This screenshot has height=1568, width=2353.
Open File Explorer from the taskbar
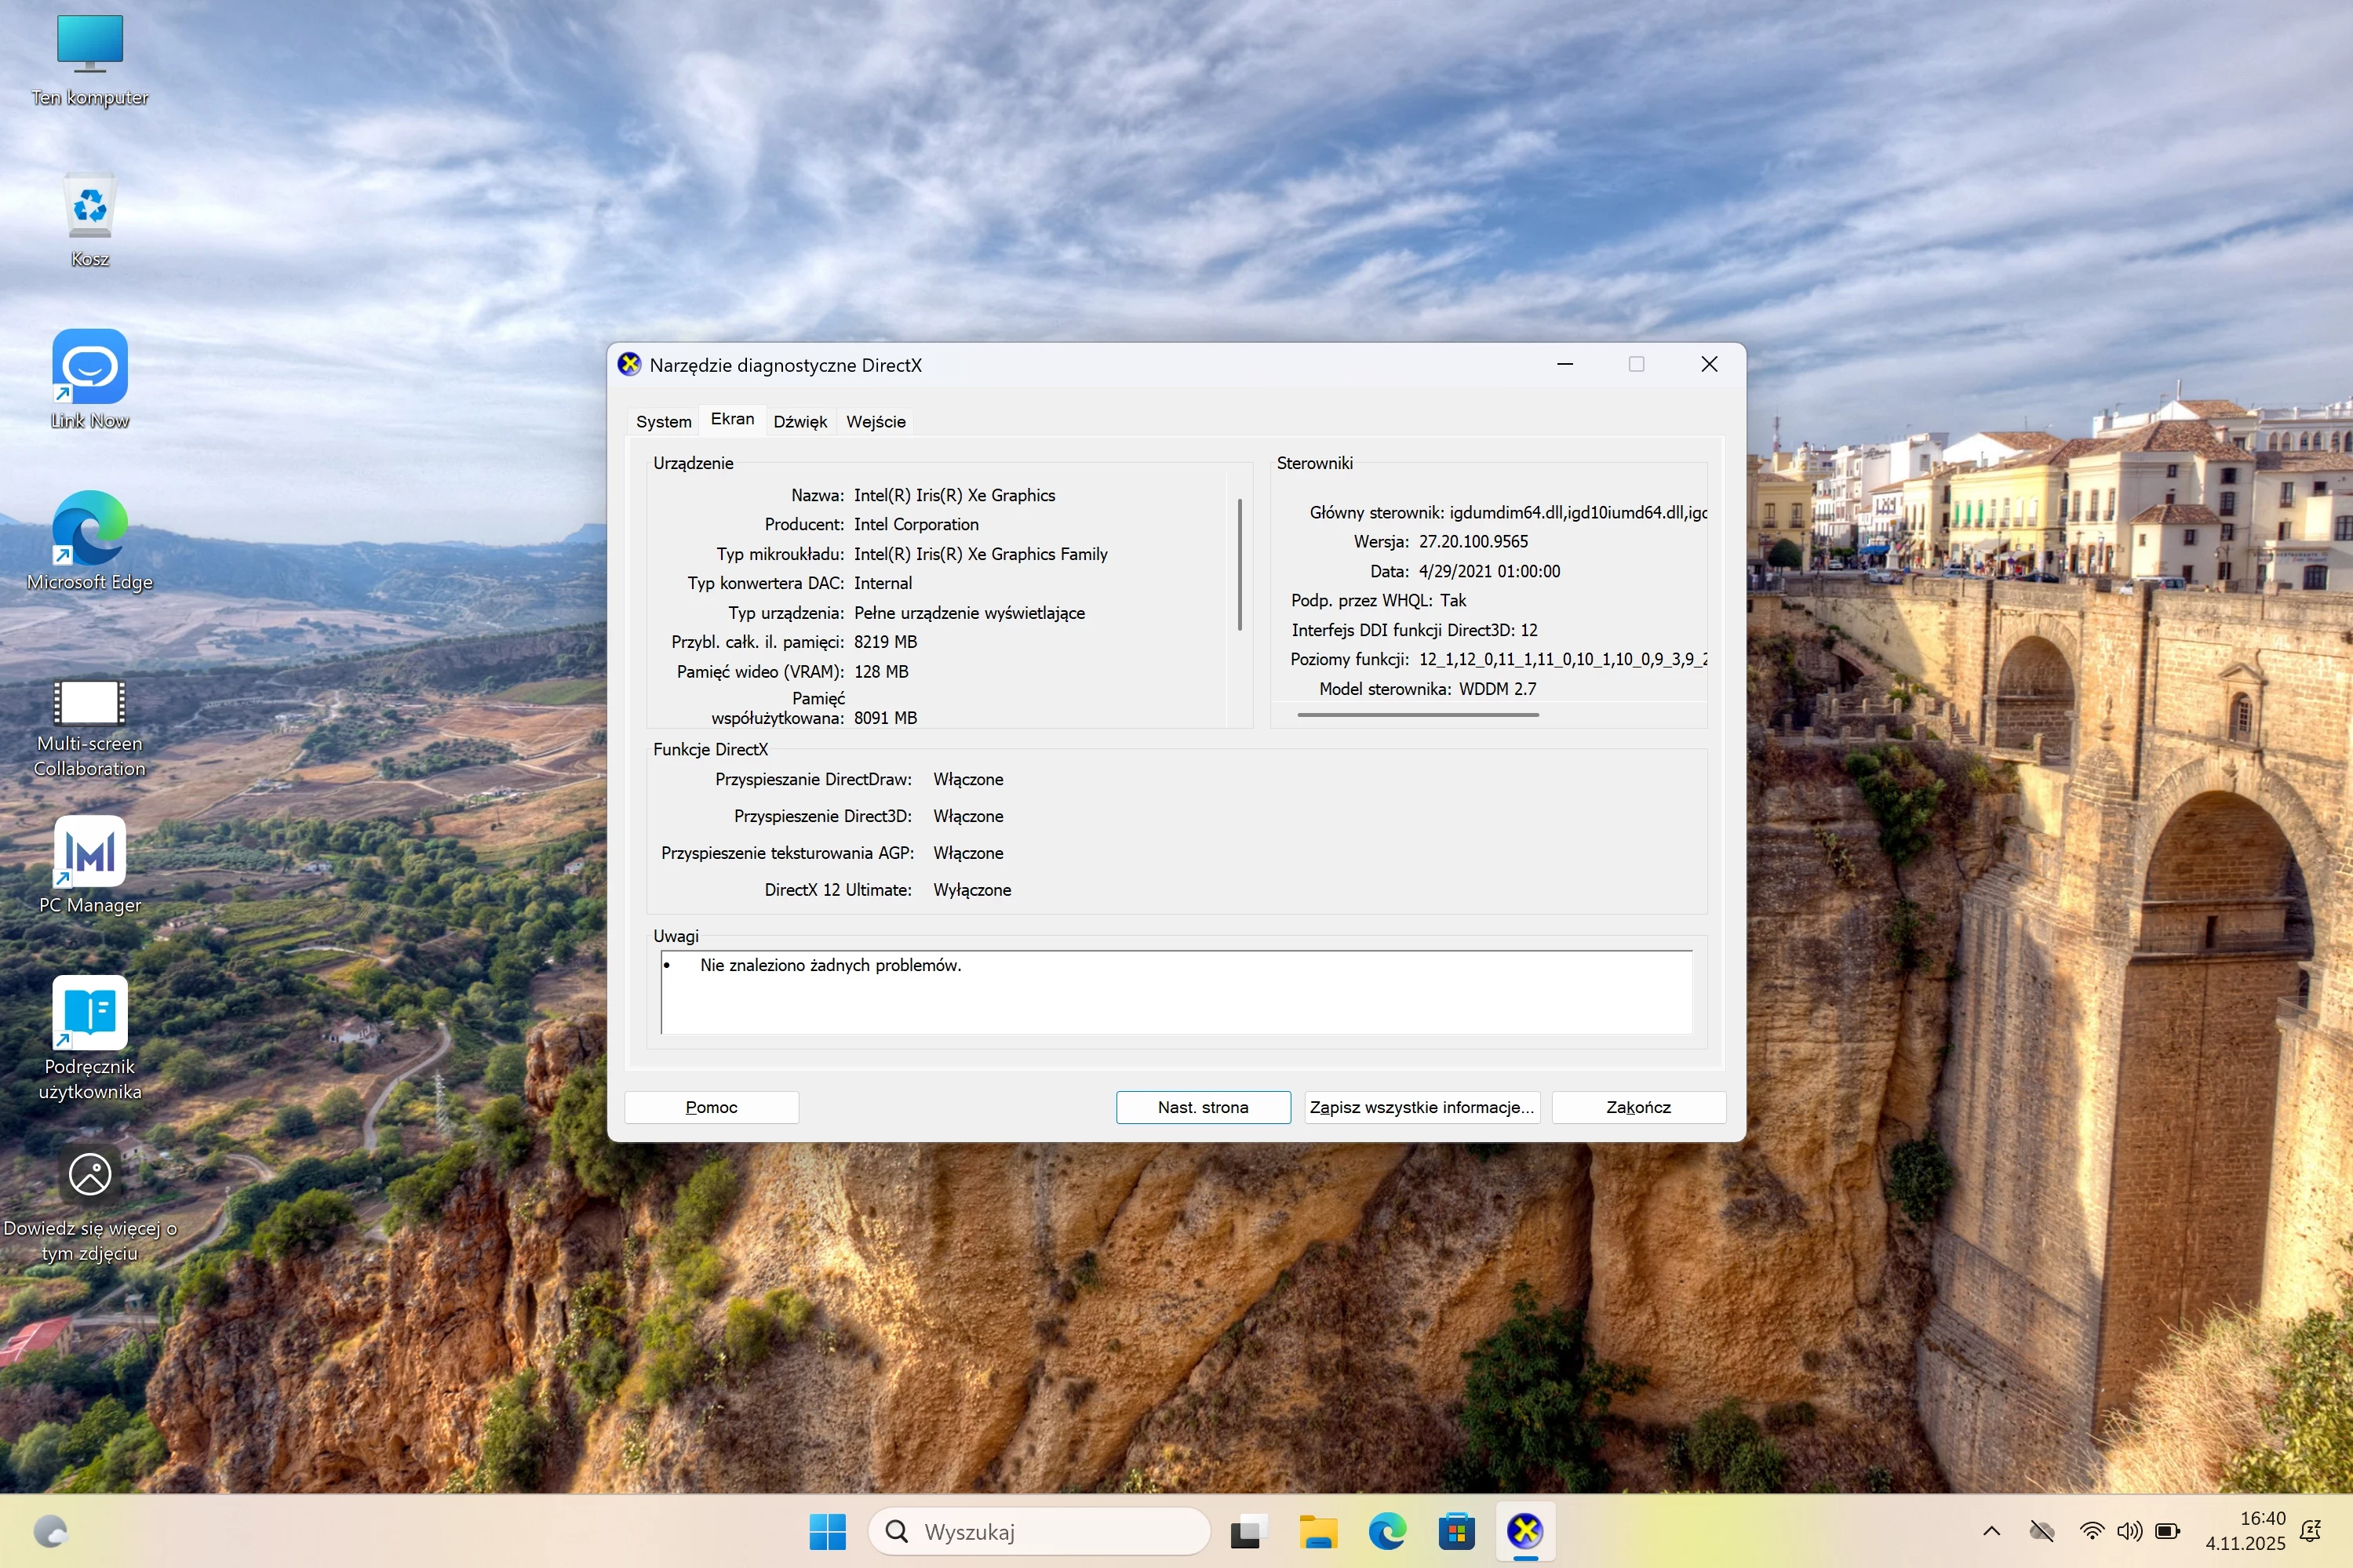click(x=1318, y=1531)
